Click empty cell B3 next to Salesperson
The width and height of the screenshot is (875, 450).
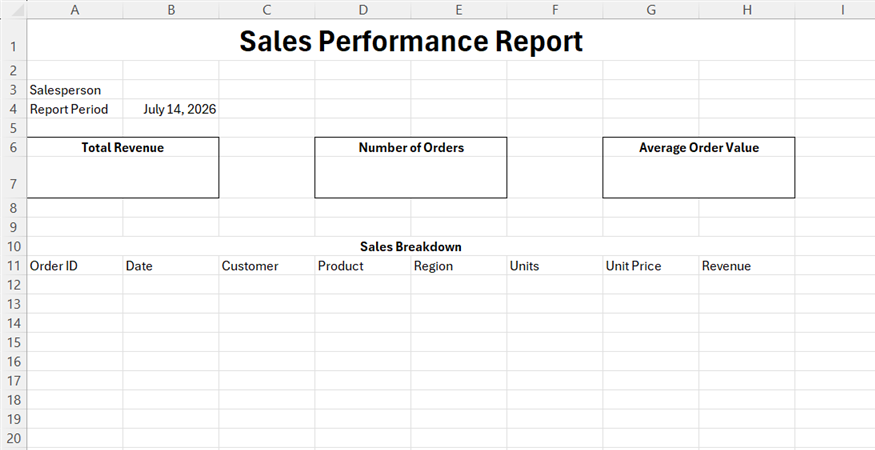(171, 90)
